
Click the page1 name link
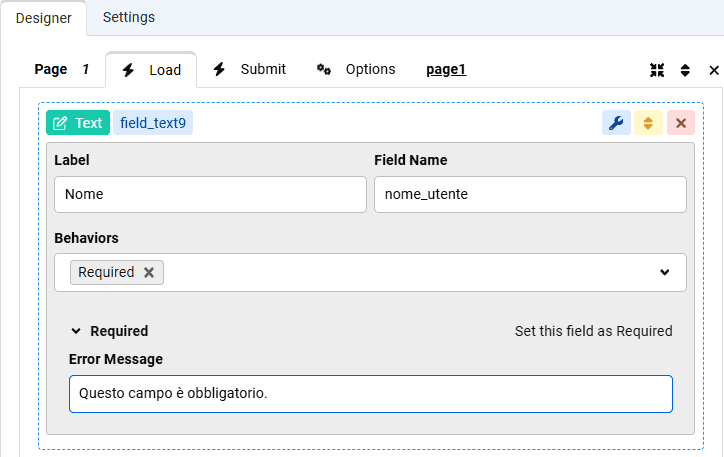446,69
